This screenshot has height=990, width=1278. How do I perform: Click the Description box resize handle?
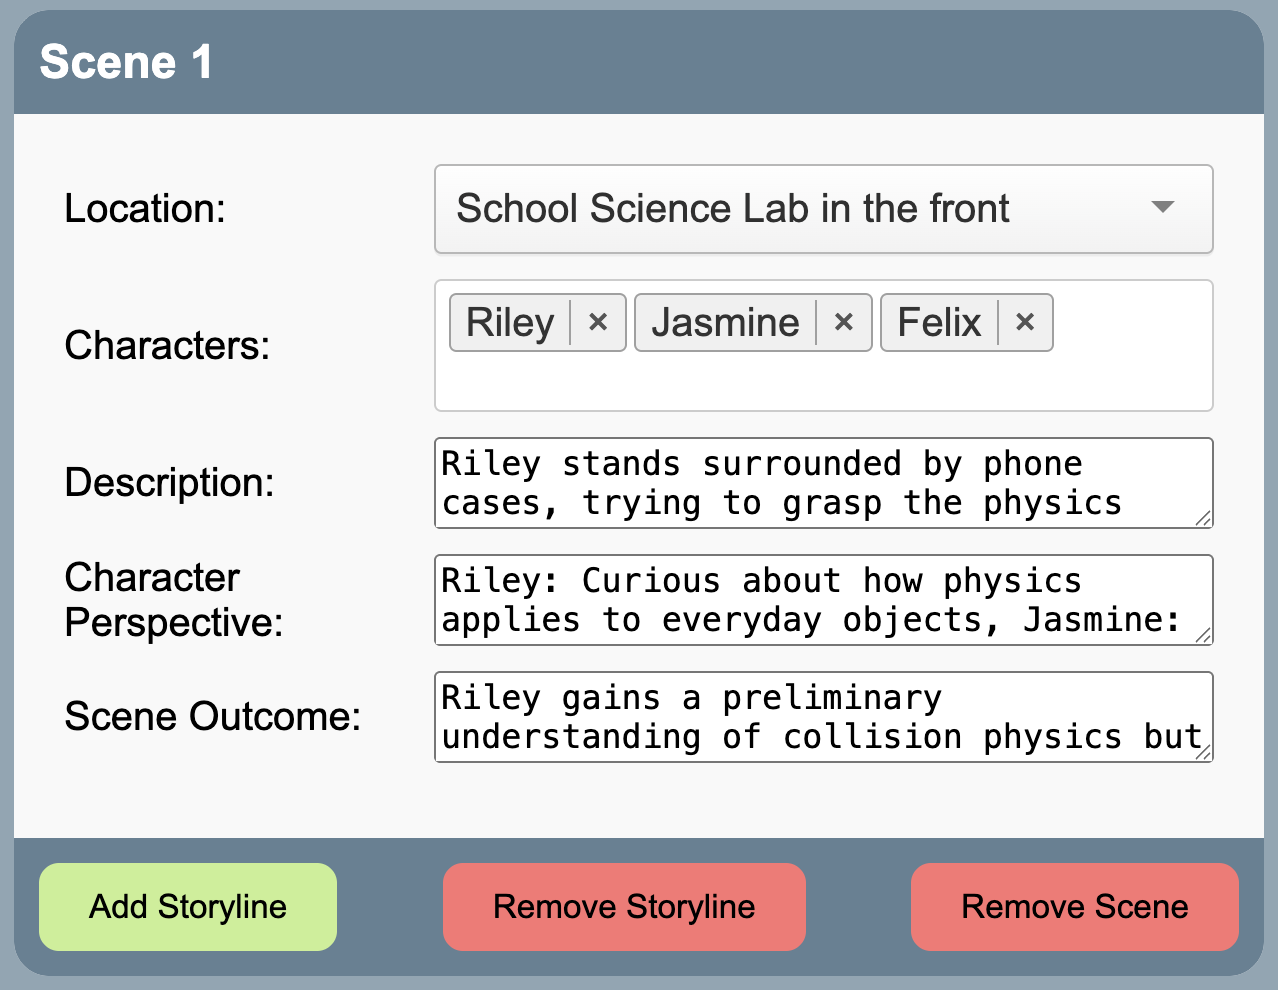click(1203, 518)
